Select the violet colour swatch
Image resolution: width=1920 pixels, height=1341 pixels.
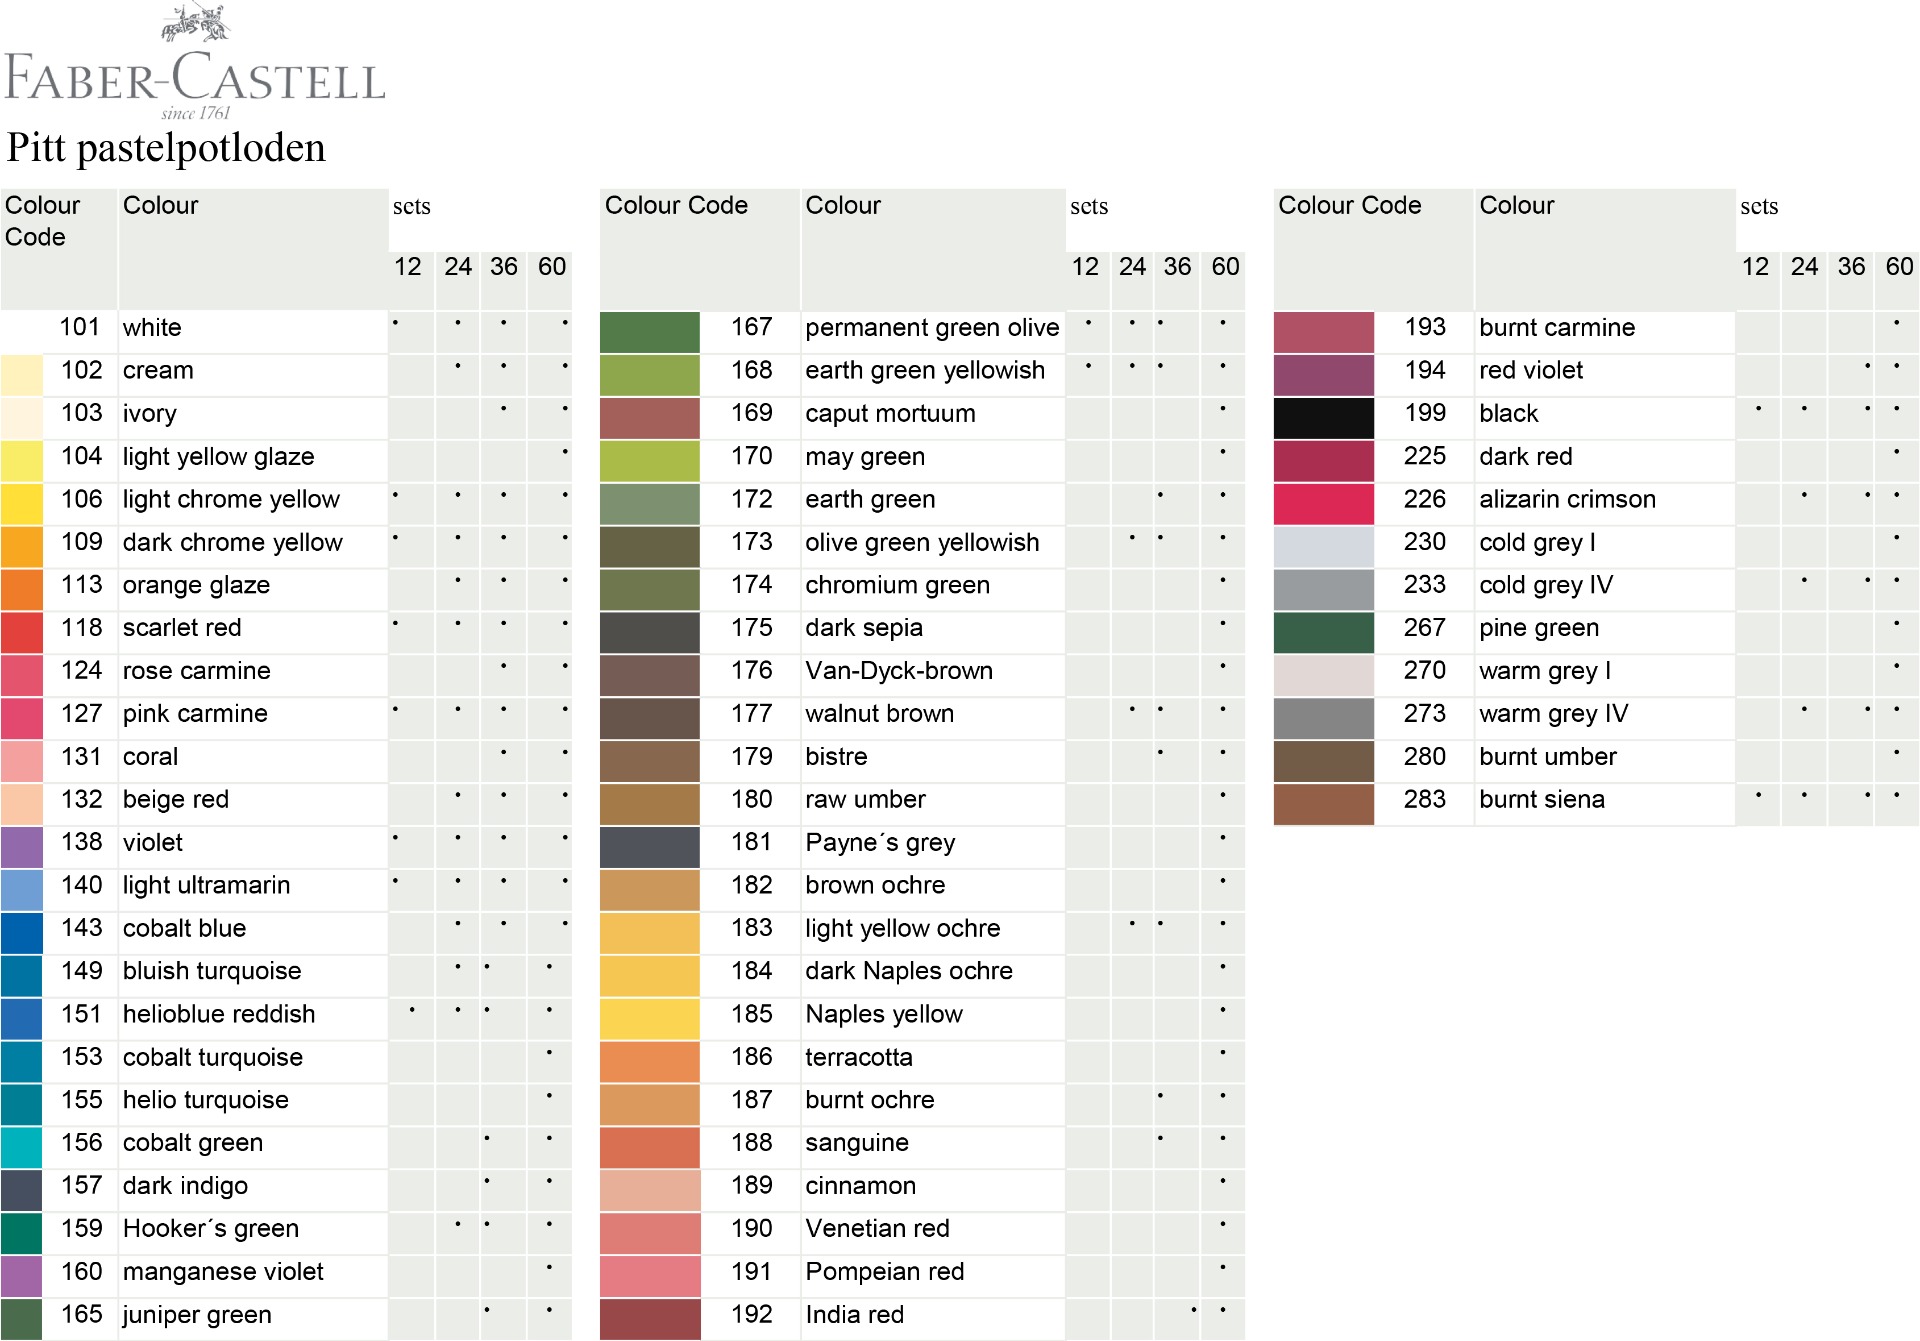[21, 847]
